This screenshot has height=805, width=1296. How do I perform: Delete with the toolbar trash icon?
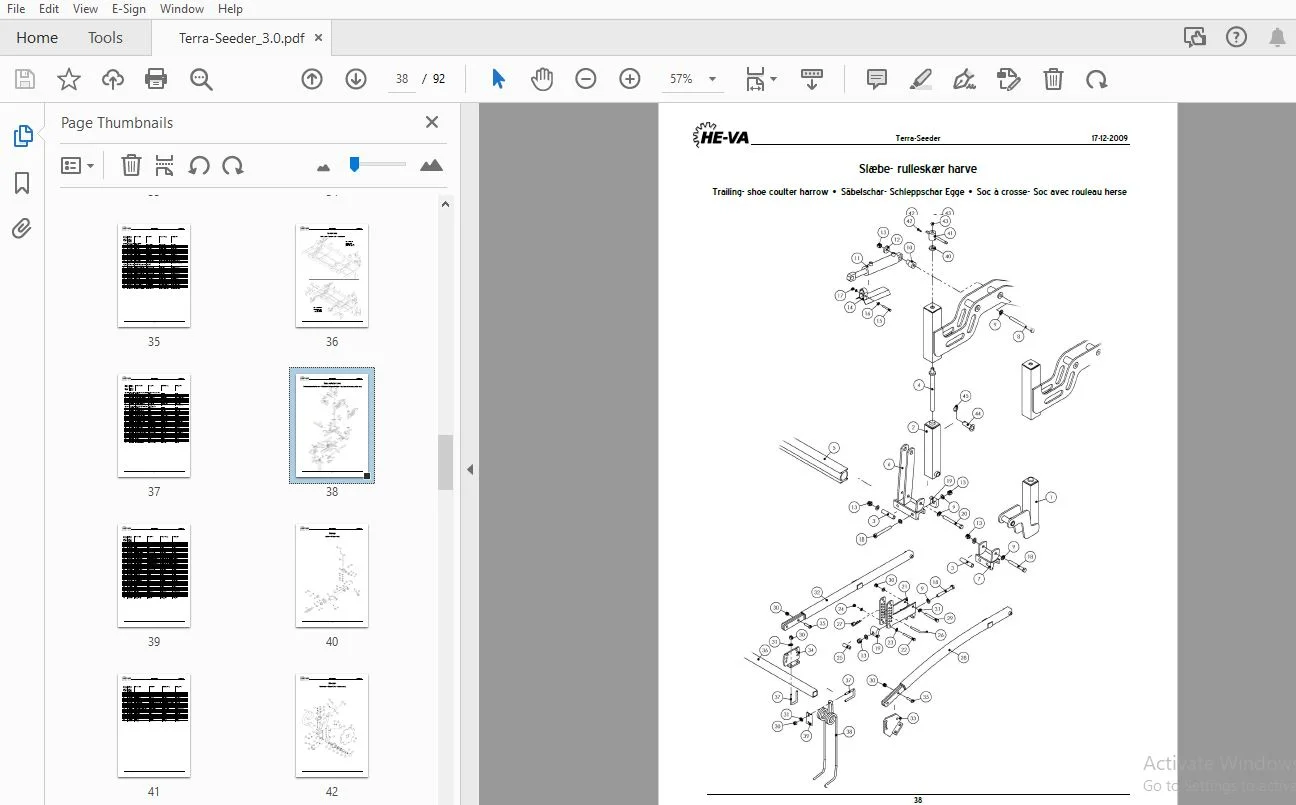pos(1053,79)
